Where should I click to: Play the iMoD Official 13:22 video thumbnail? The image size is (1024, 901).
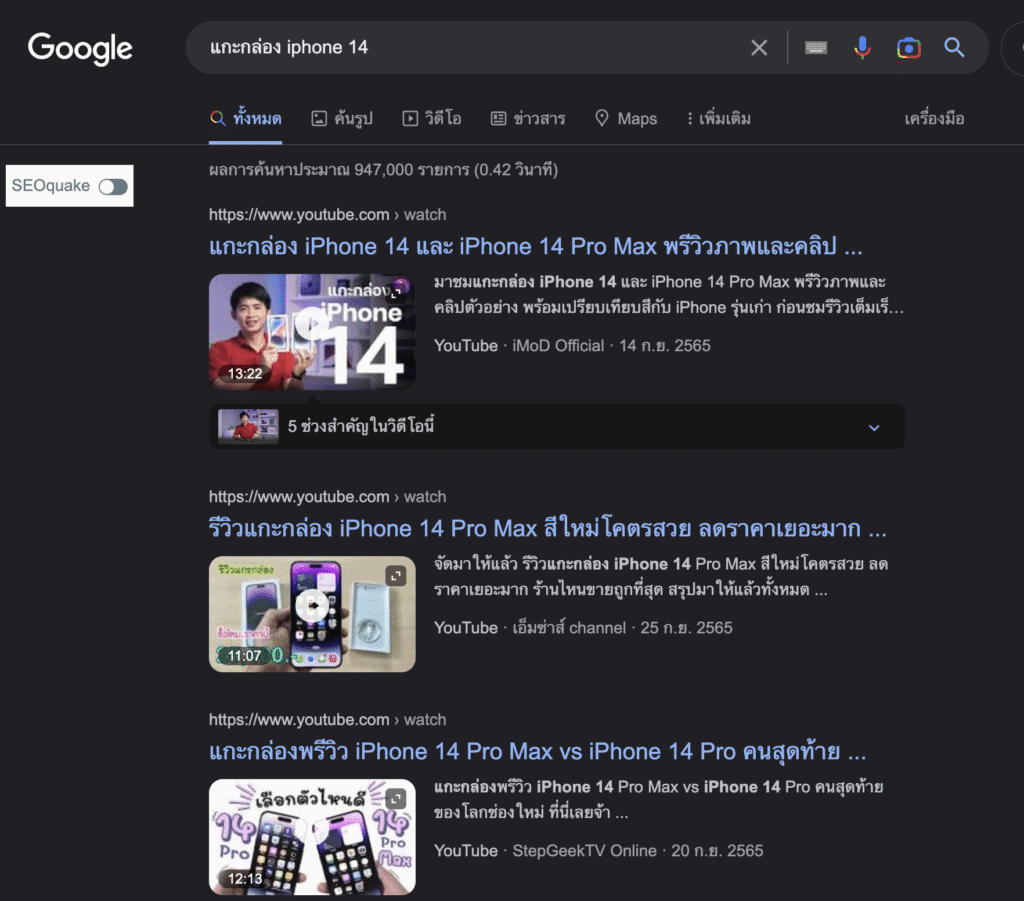pos(312,332)
